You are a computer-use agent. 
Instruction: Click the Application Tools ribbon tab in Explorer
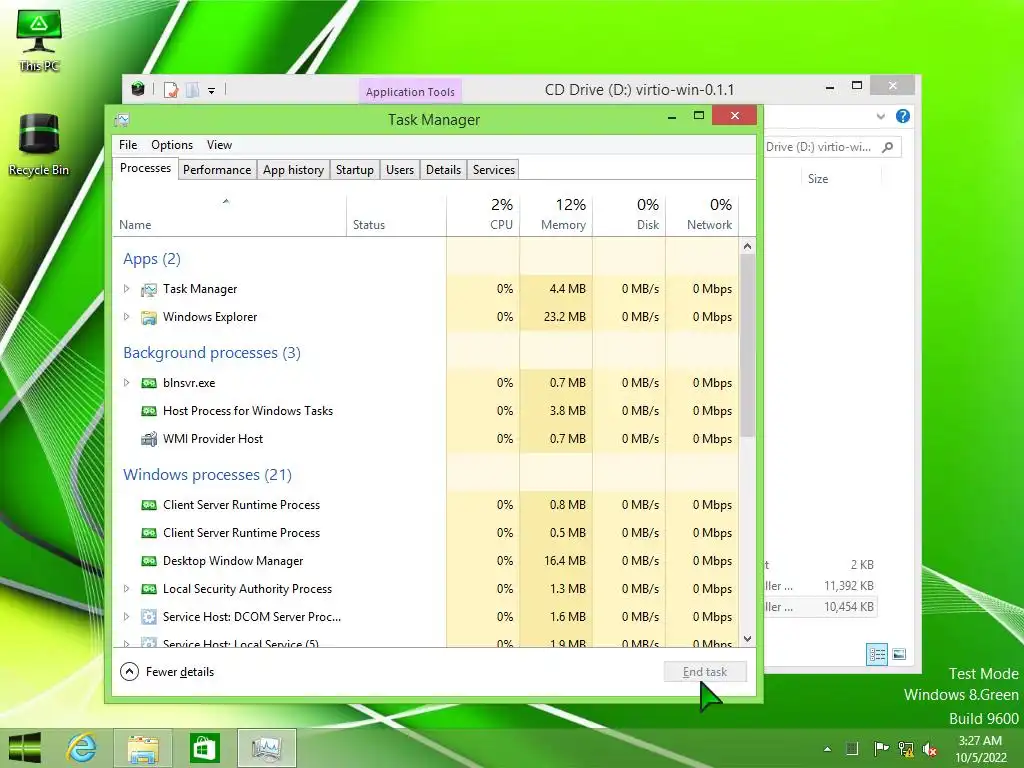(410, 92)
